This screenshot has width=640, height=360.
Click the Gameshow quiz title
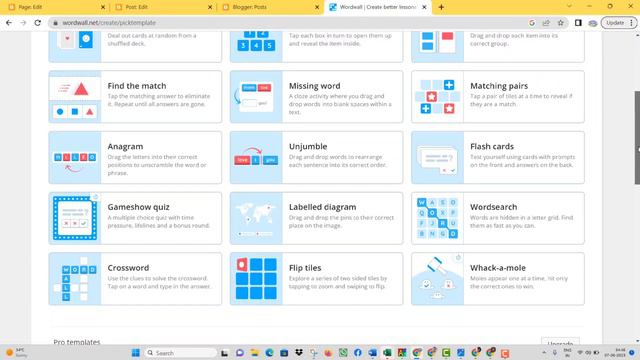click(x=138, y=207)
